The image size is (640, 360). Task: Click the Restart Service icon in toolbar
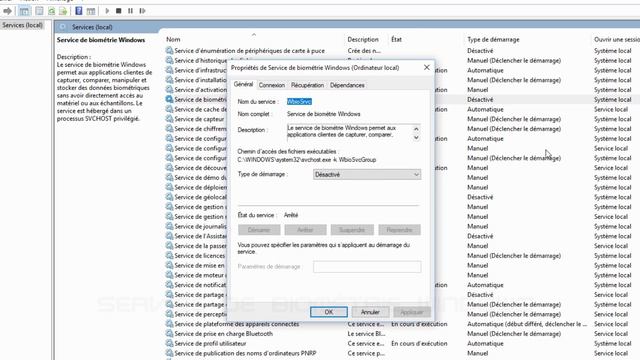(x=142, y=11)
